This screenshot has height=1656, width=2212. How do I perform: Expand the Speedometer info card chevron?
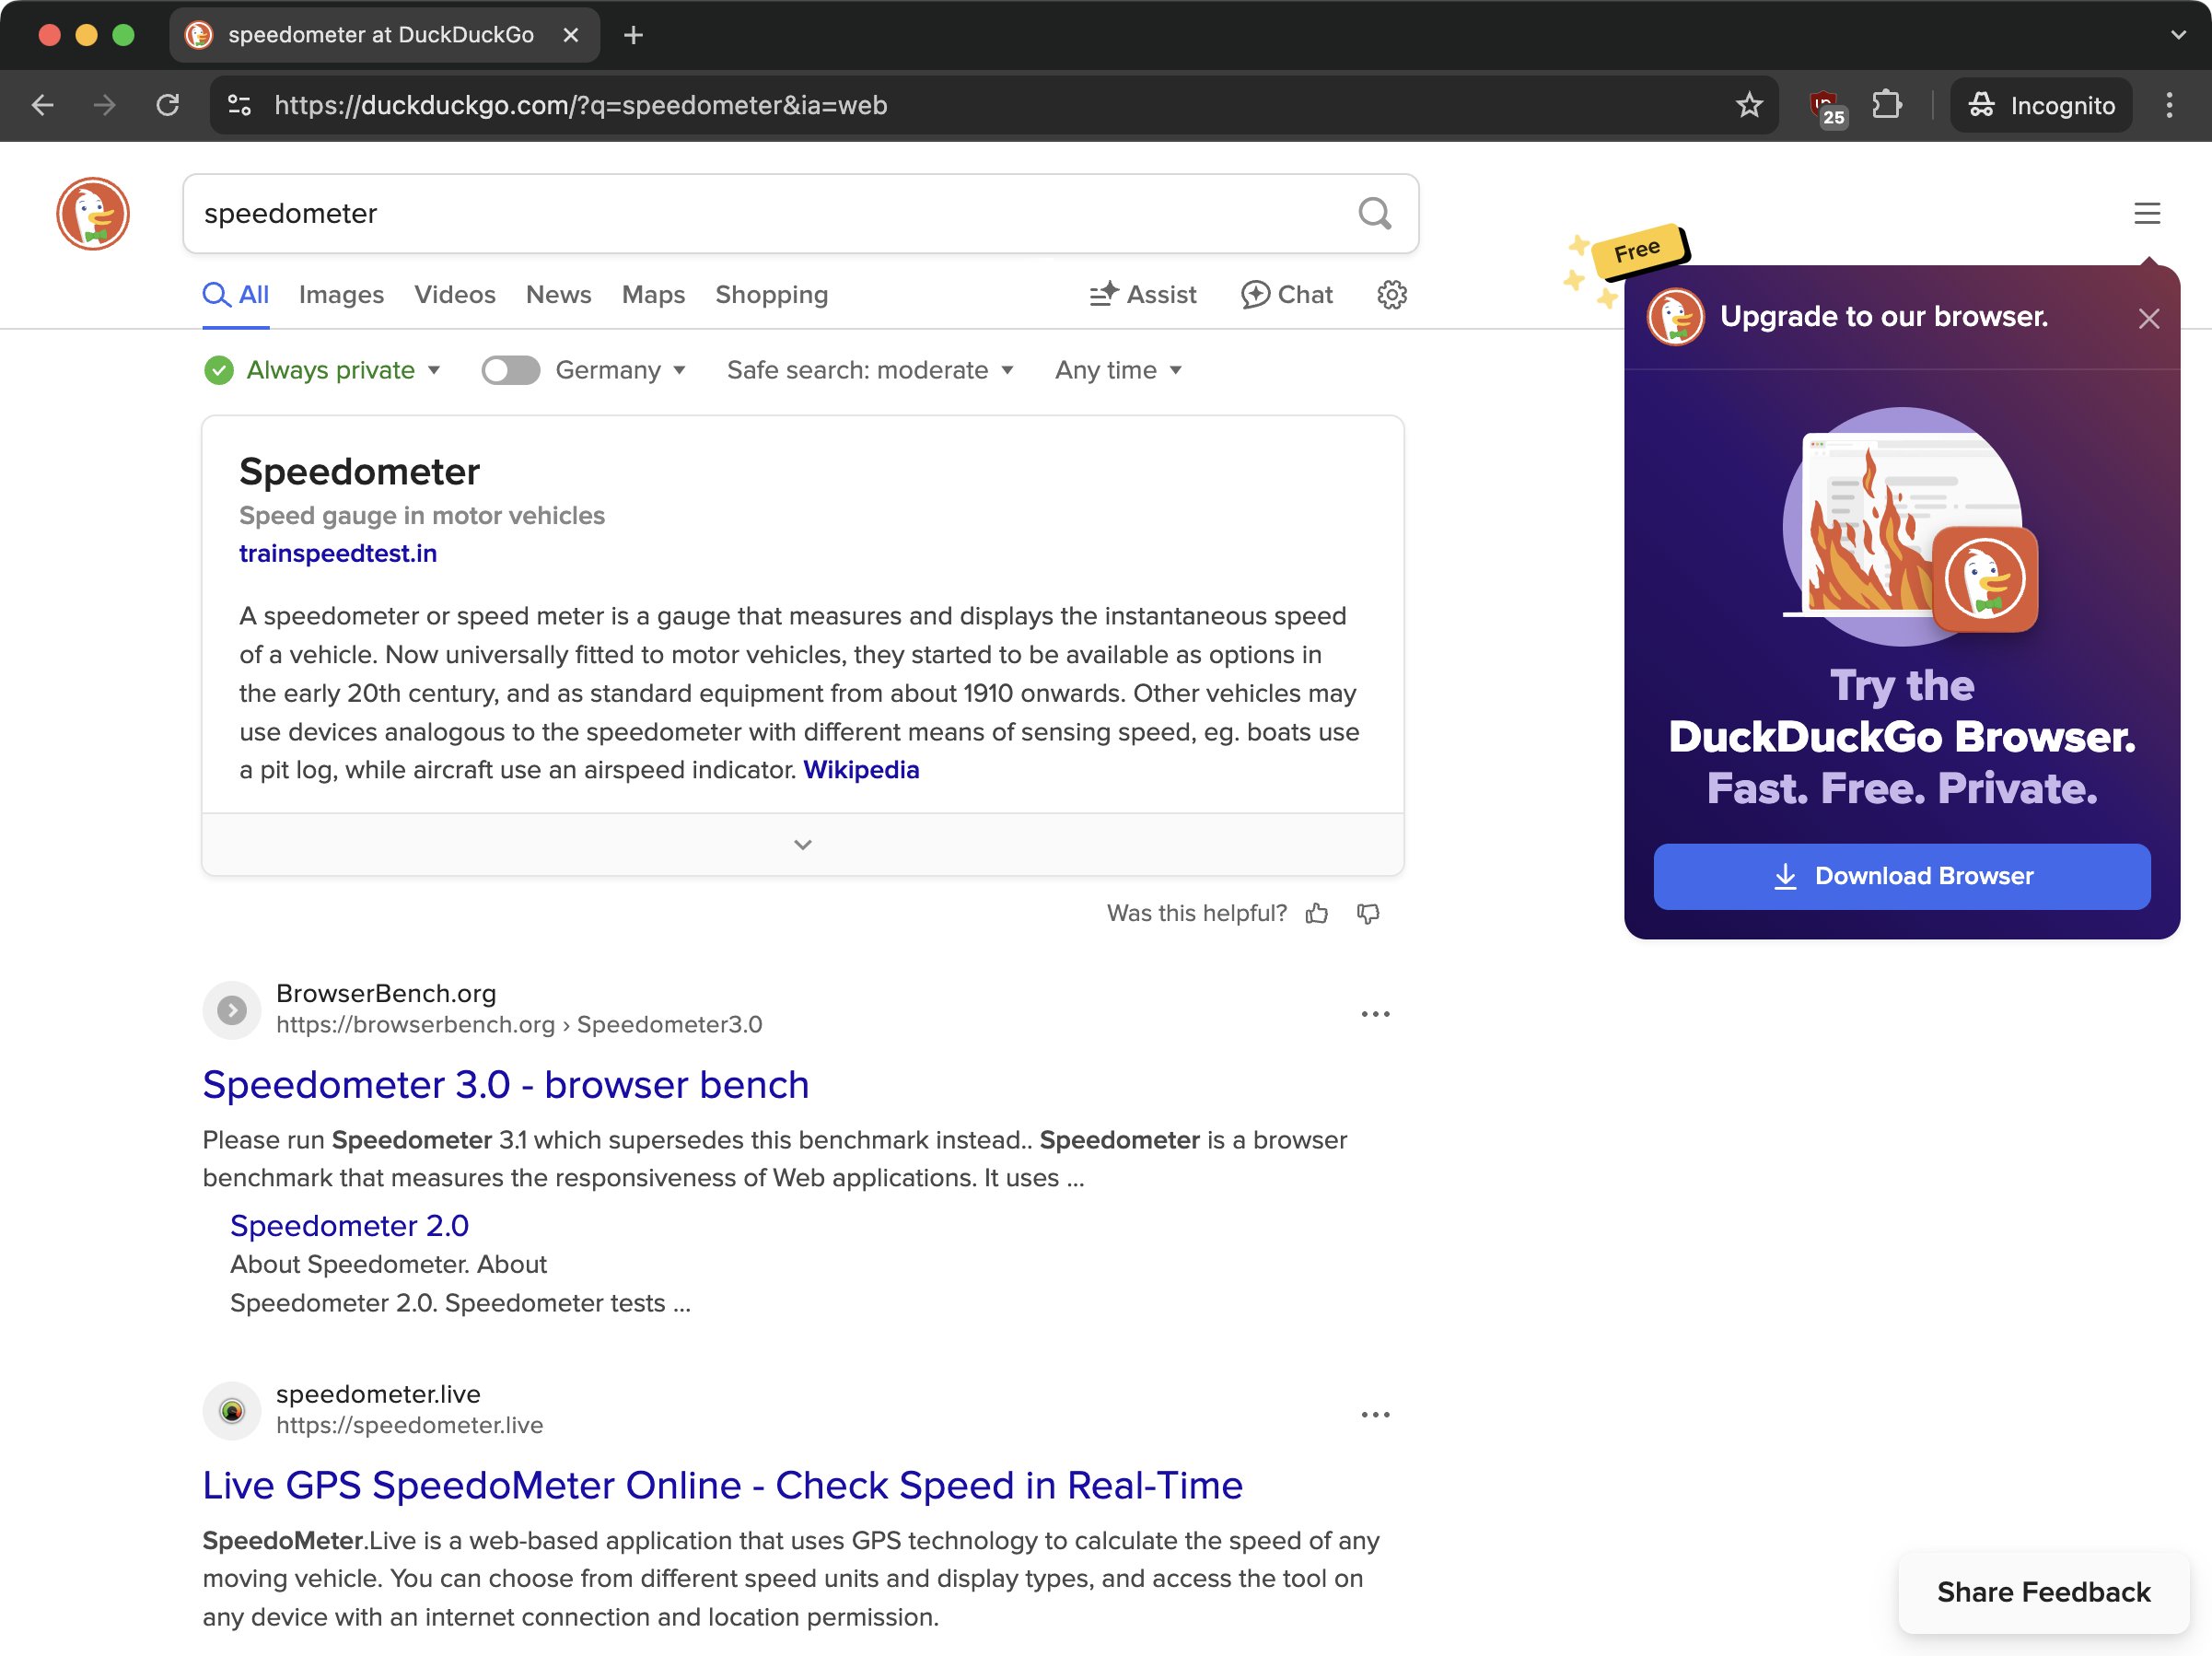(x=802, y=845)
